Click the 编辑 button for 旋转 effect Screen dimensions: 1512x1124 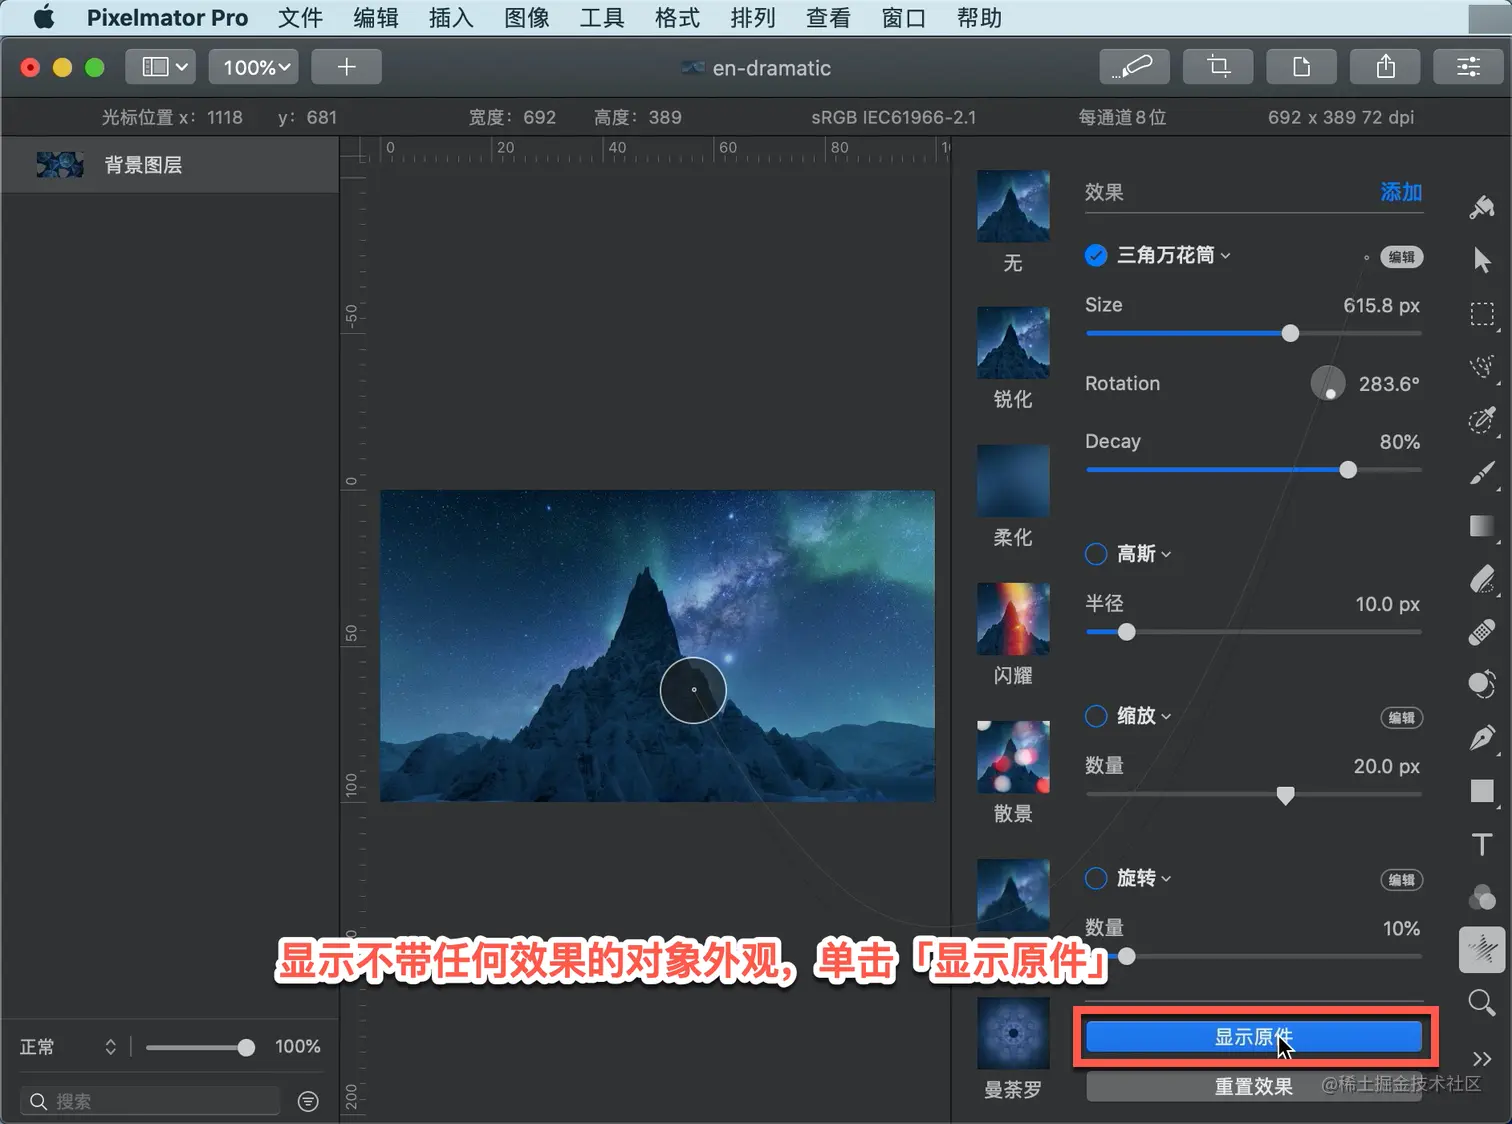click(x=1401, y=880)
